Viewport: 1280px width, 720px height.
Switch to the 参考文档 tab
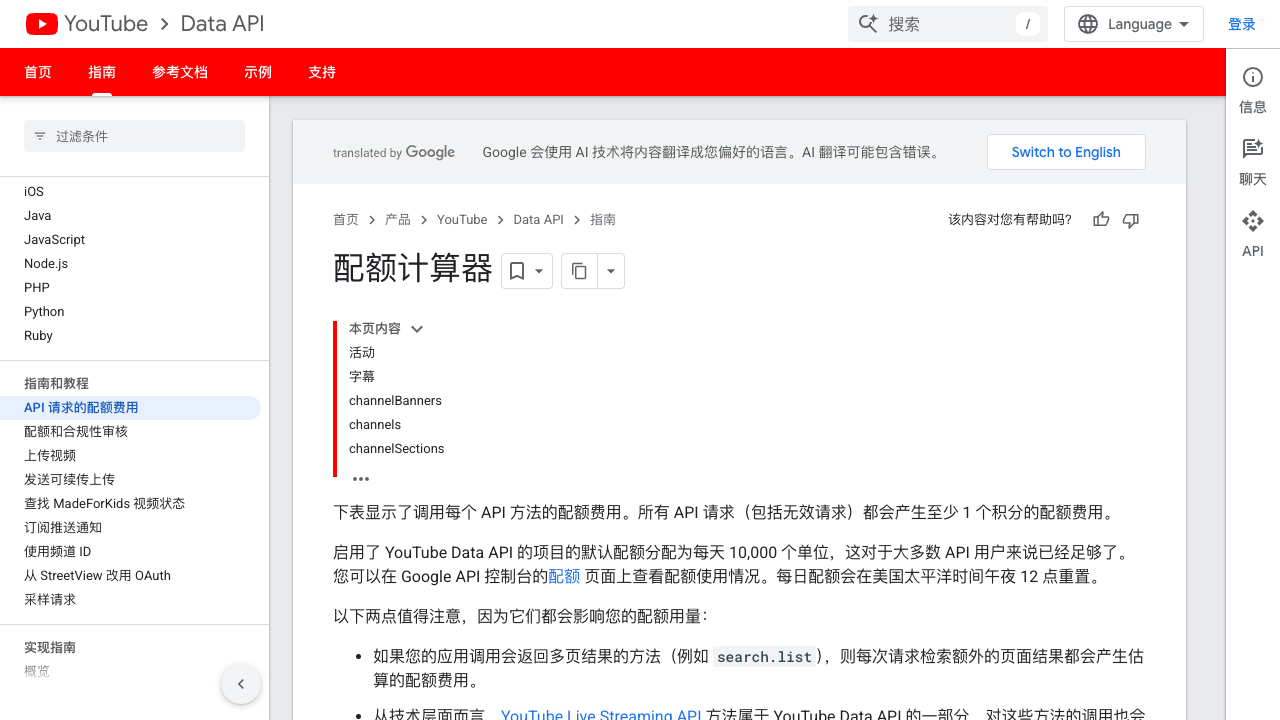pos(180,72)
